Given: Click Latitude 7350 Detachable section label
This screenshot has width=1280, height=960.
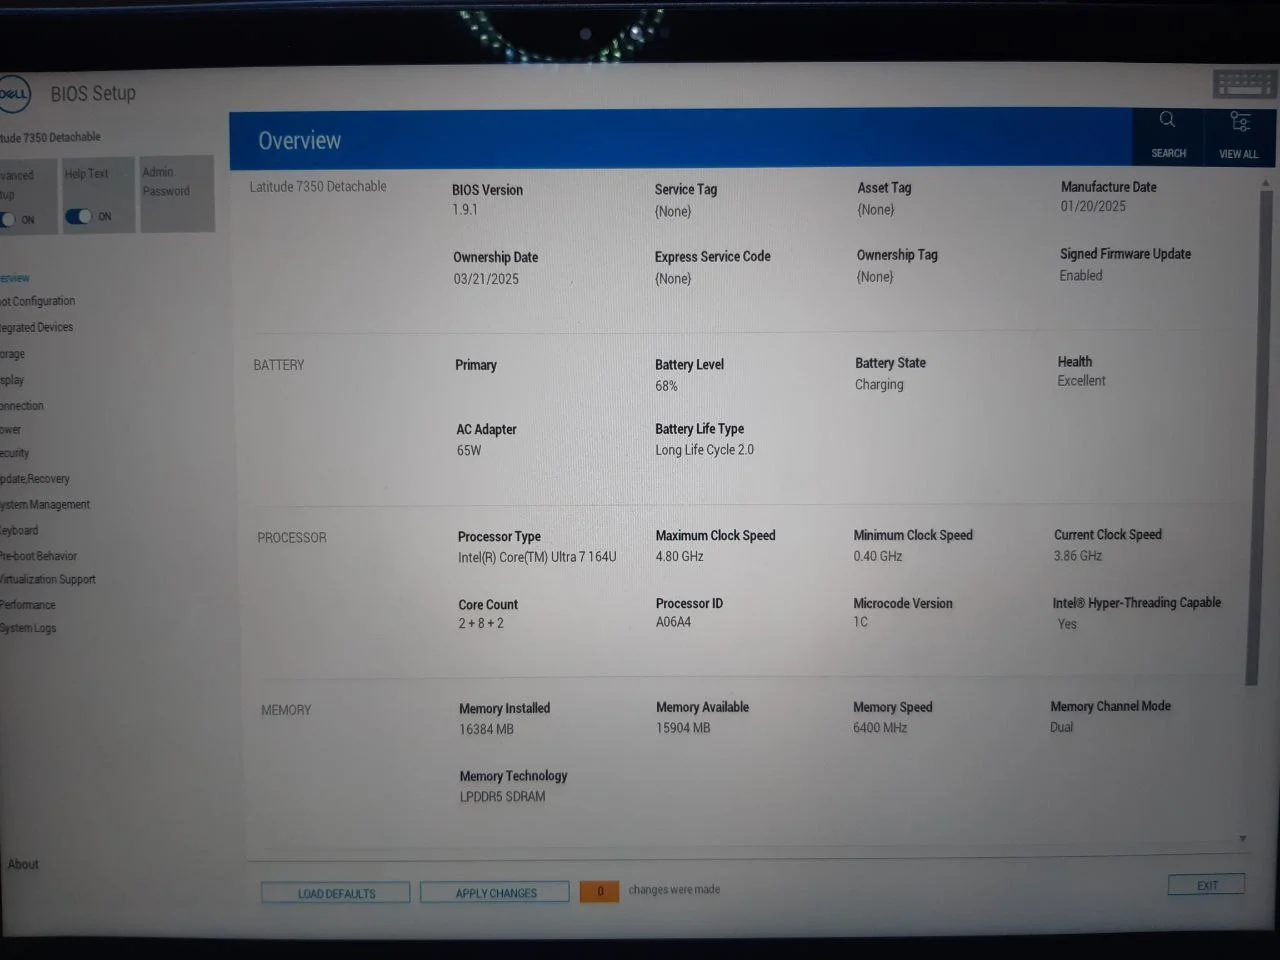Looking at the screenshot, I should tap(318, 187).
